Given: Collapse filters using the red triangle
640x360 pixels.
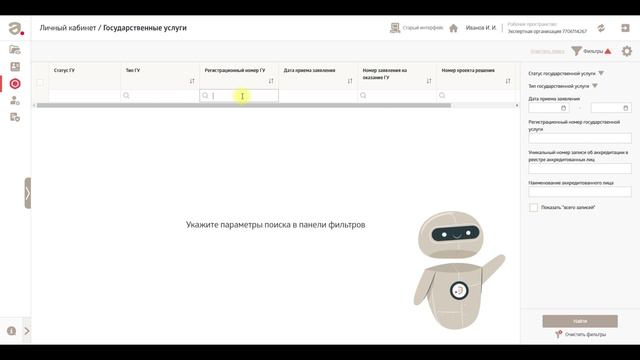Looking at the screenshot, I should point(608,51).
